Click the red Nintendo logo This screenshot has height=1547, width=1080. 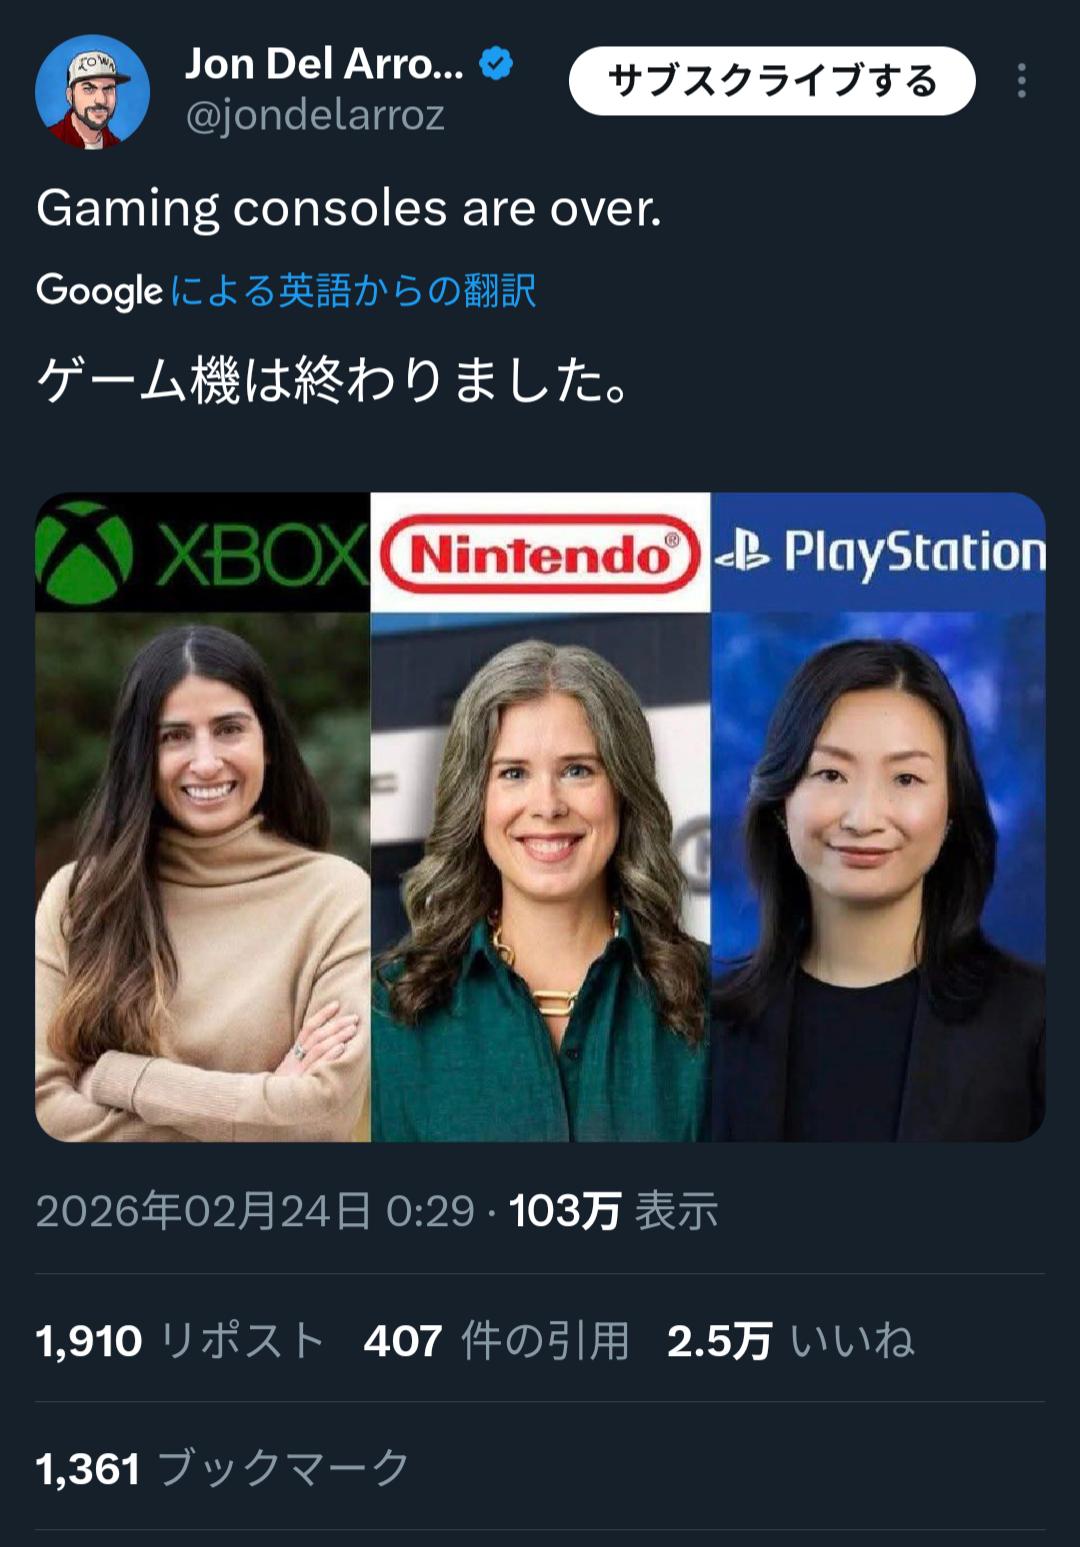tap(540, 553)
